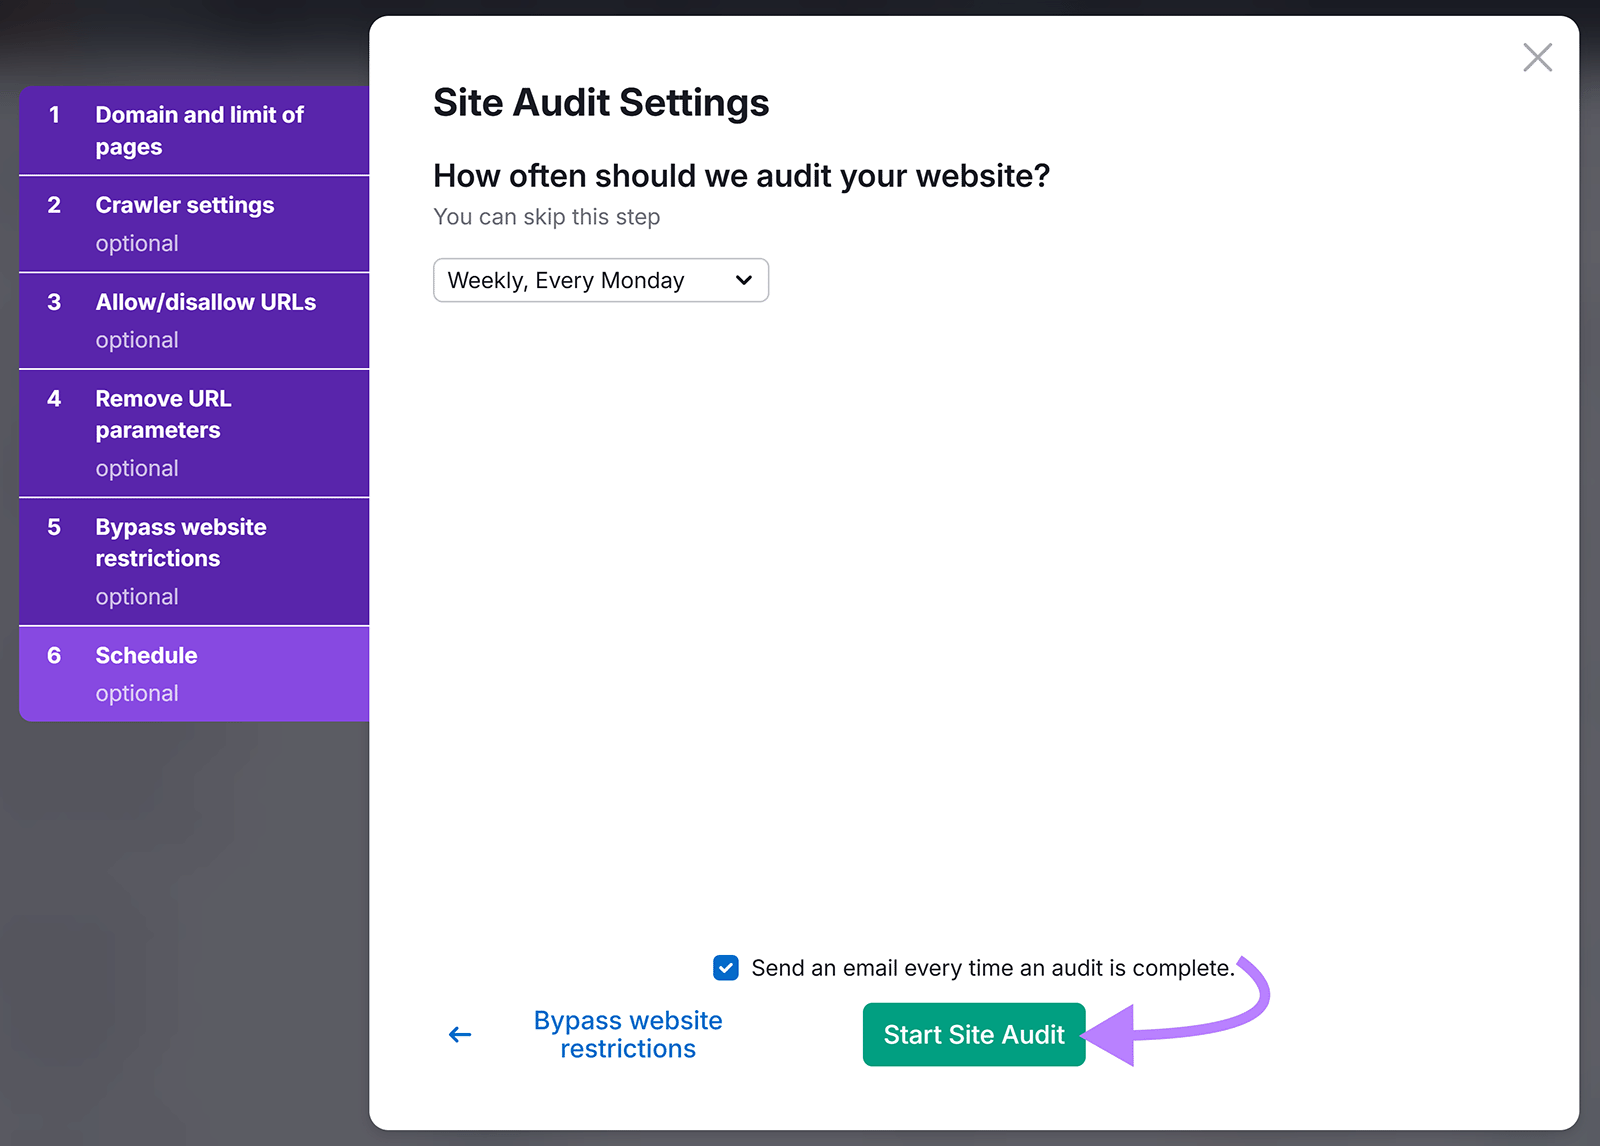Viewport: 1600px width, 1146px height.
Task: Select the Schedule step in sidebar
Action: click(194, 672)
